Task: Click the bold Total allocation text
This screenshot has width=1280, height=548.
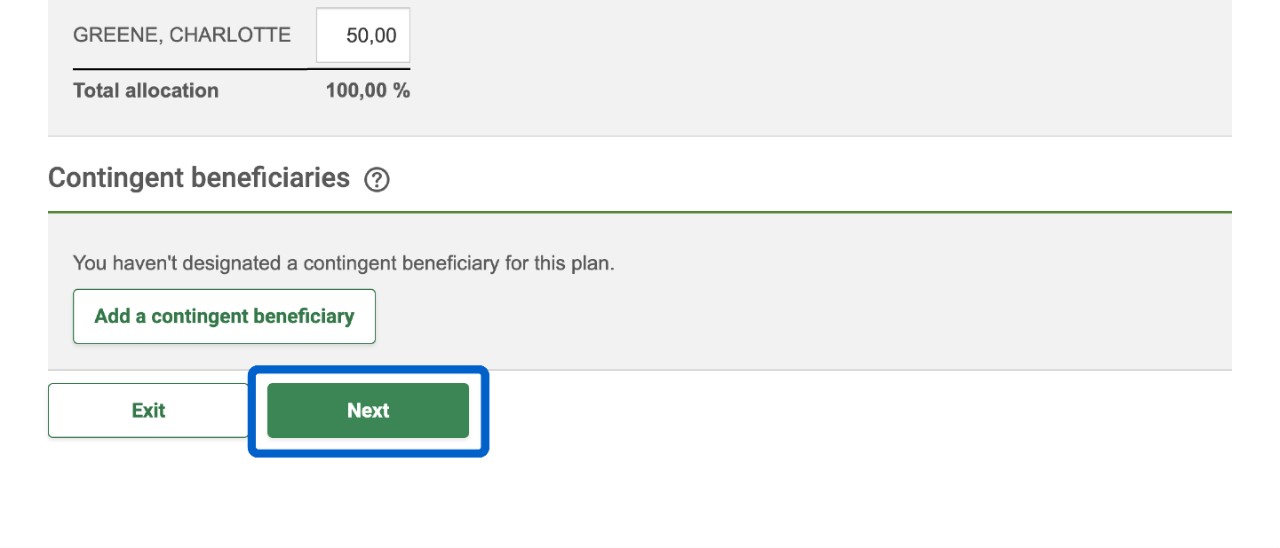Action: coord(146,90)
